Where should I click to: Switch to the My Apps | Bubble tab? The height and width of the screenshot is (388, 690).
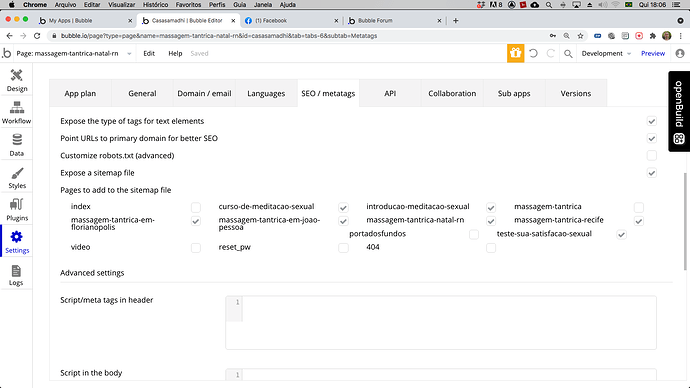coord(85,21)
